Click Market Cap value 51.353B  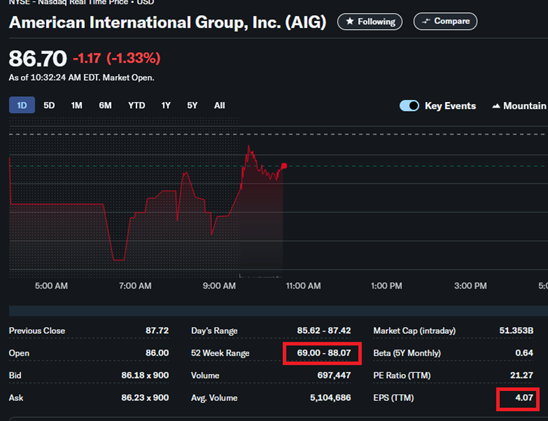[516, 331]
